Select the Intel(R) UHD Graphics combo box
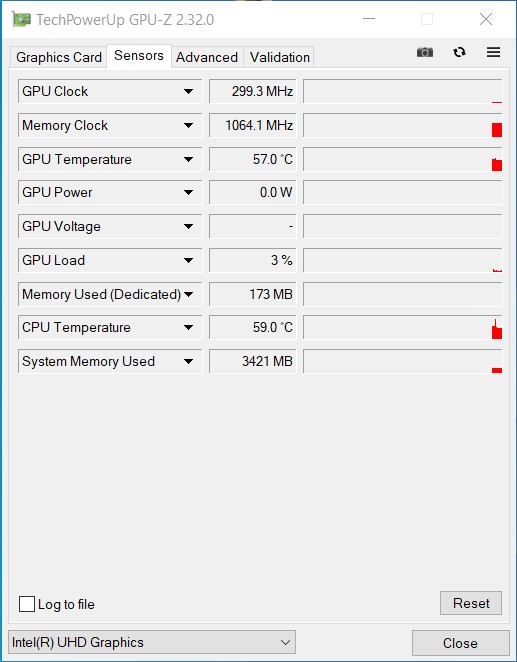 (x=152, y=642)
